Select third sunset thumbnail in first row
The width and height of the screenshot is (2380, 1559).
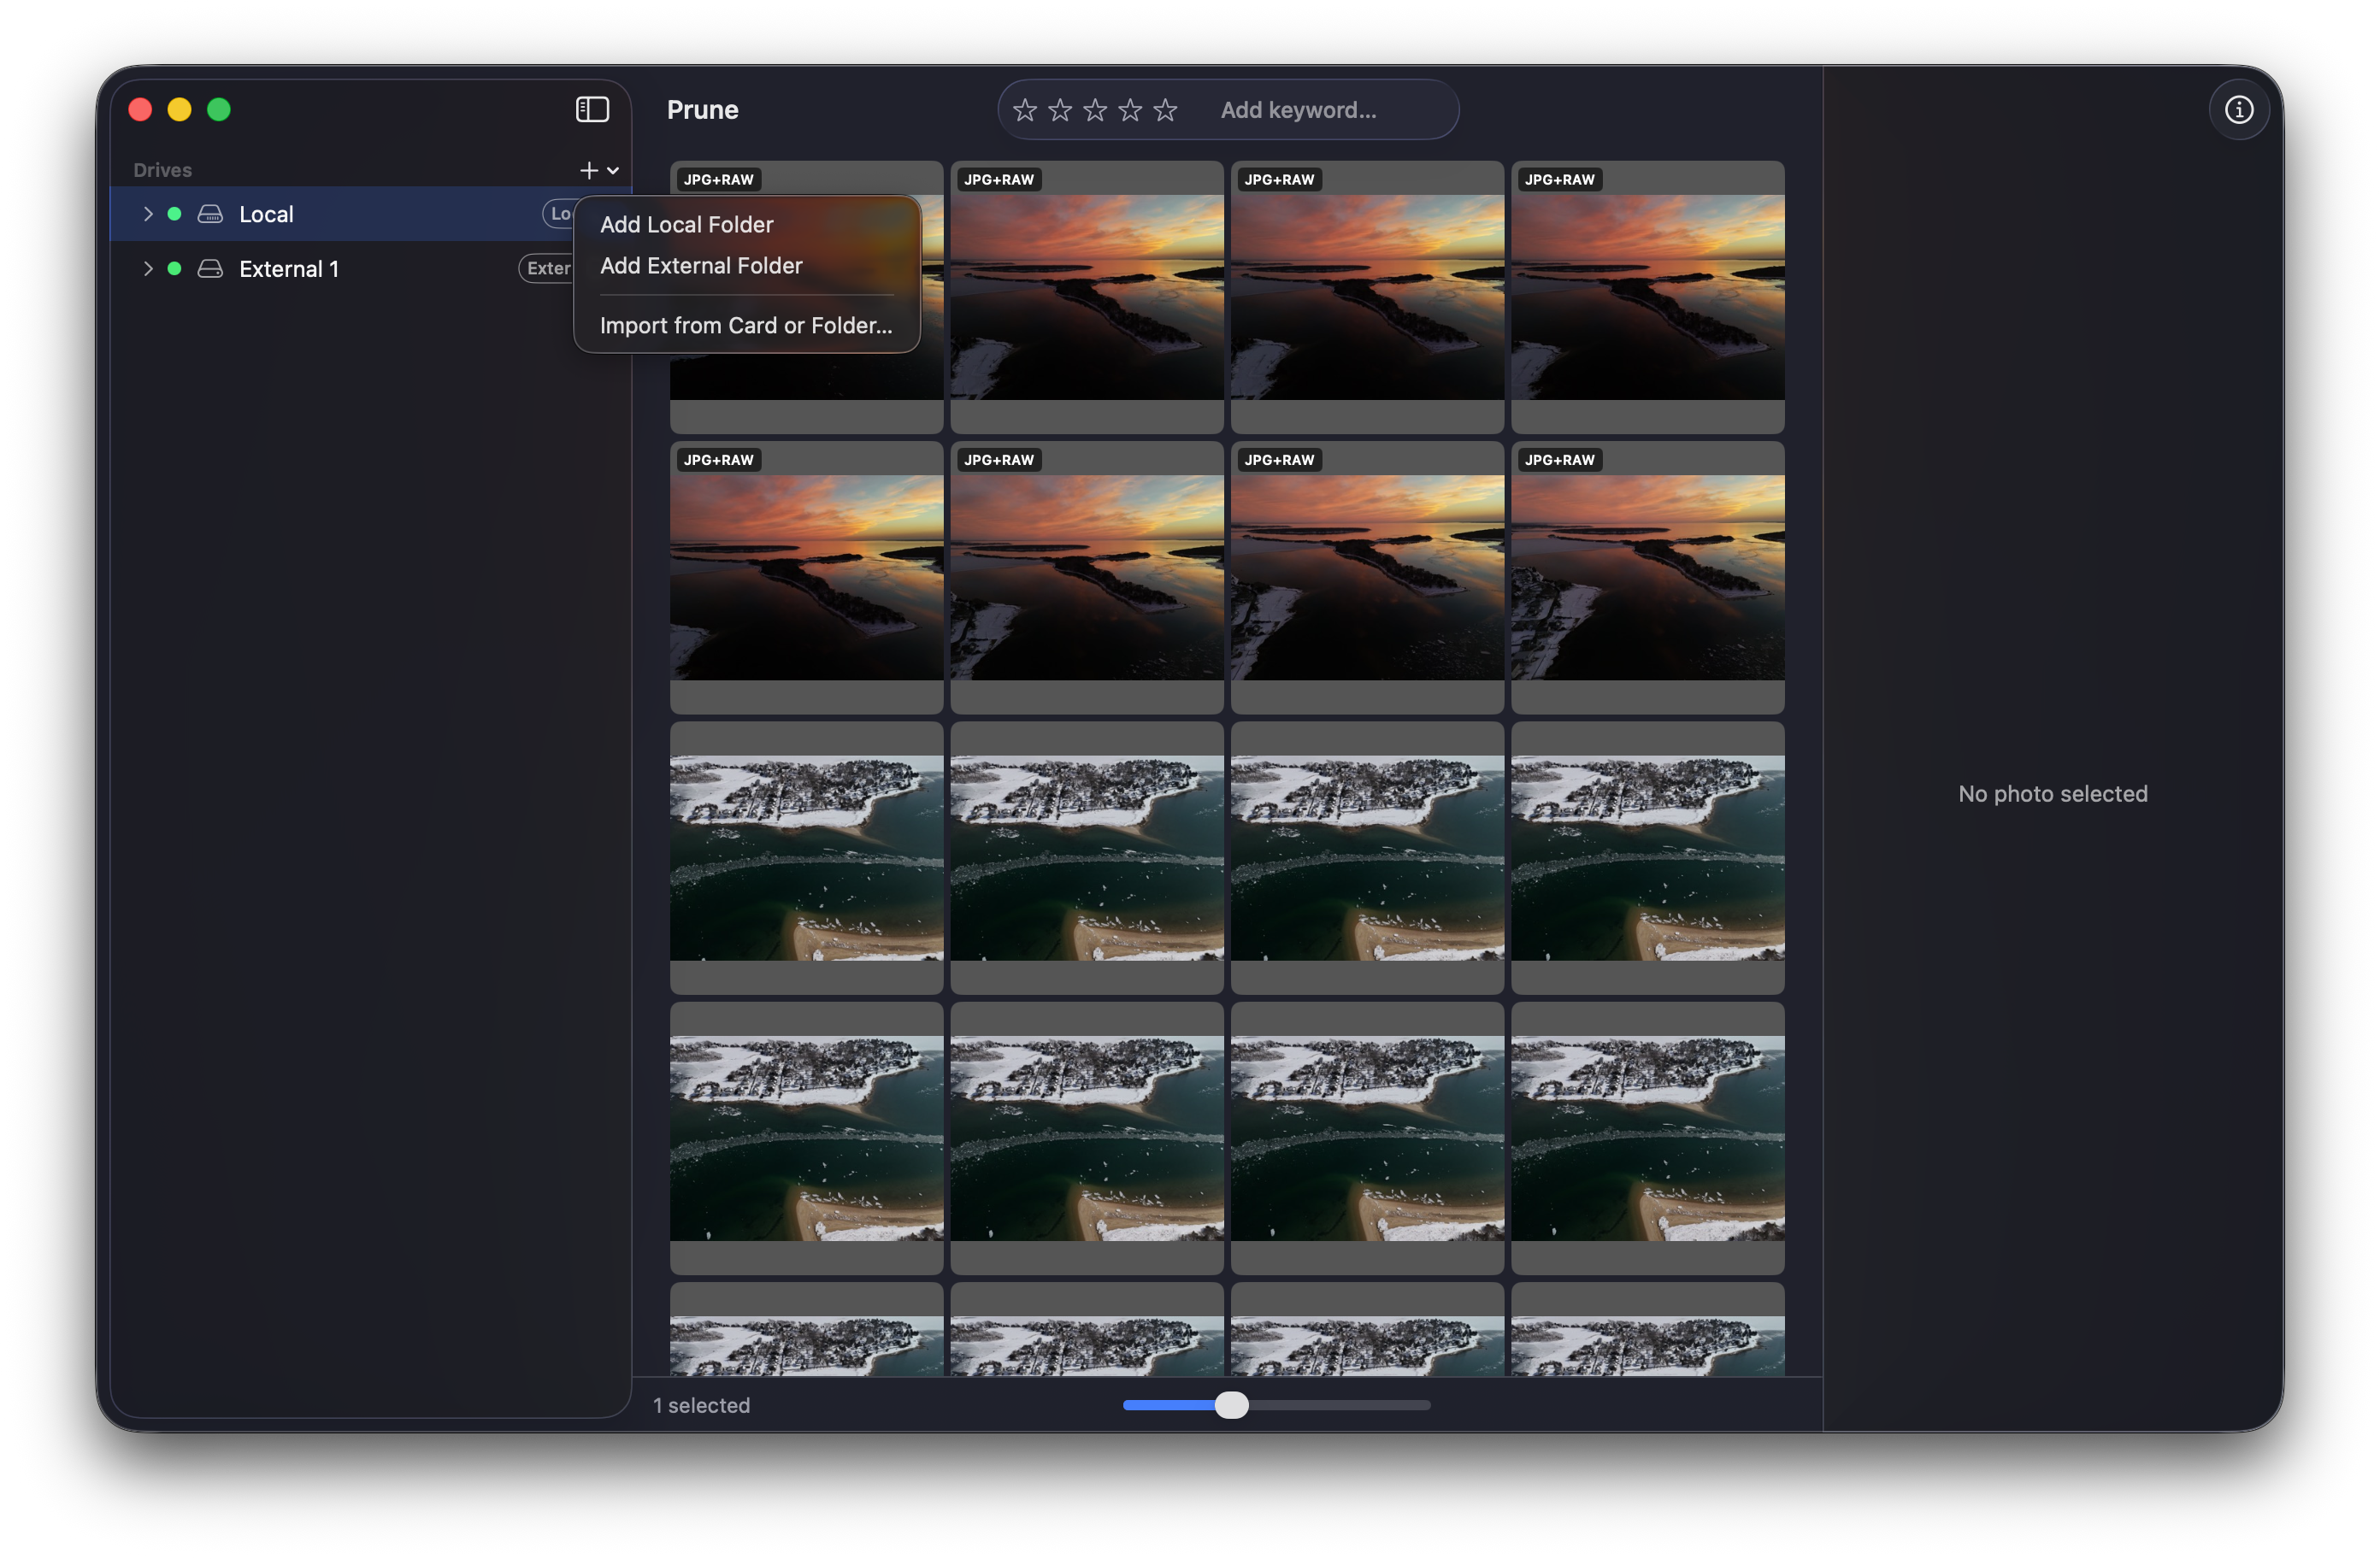(1367, 297)
